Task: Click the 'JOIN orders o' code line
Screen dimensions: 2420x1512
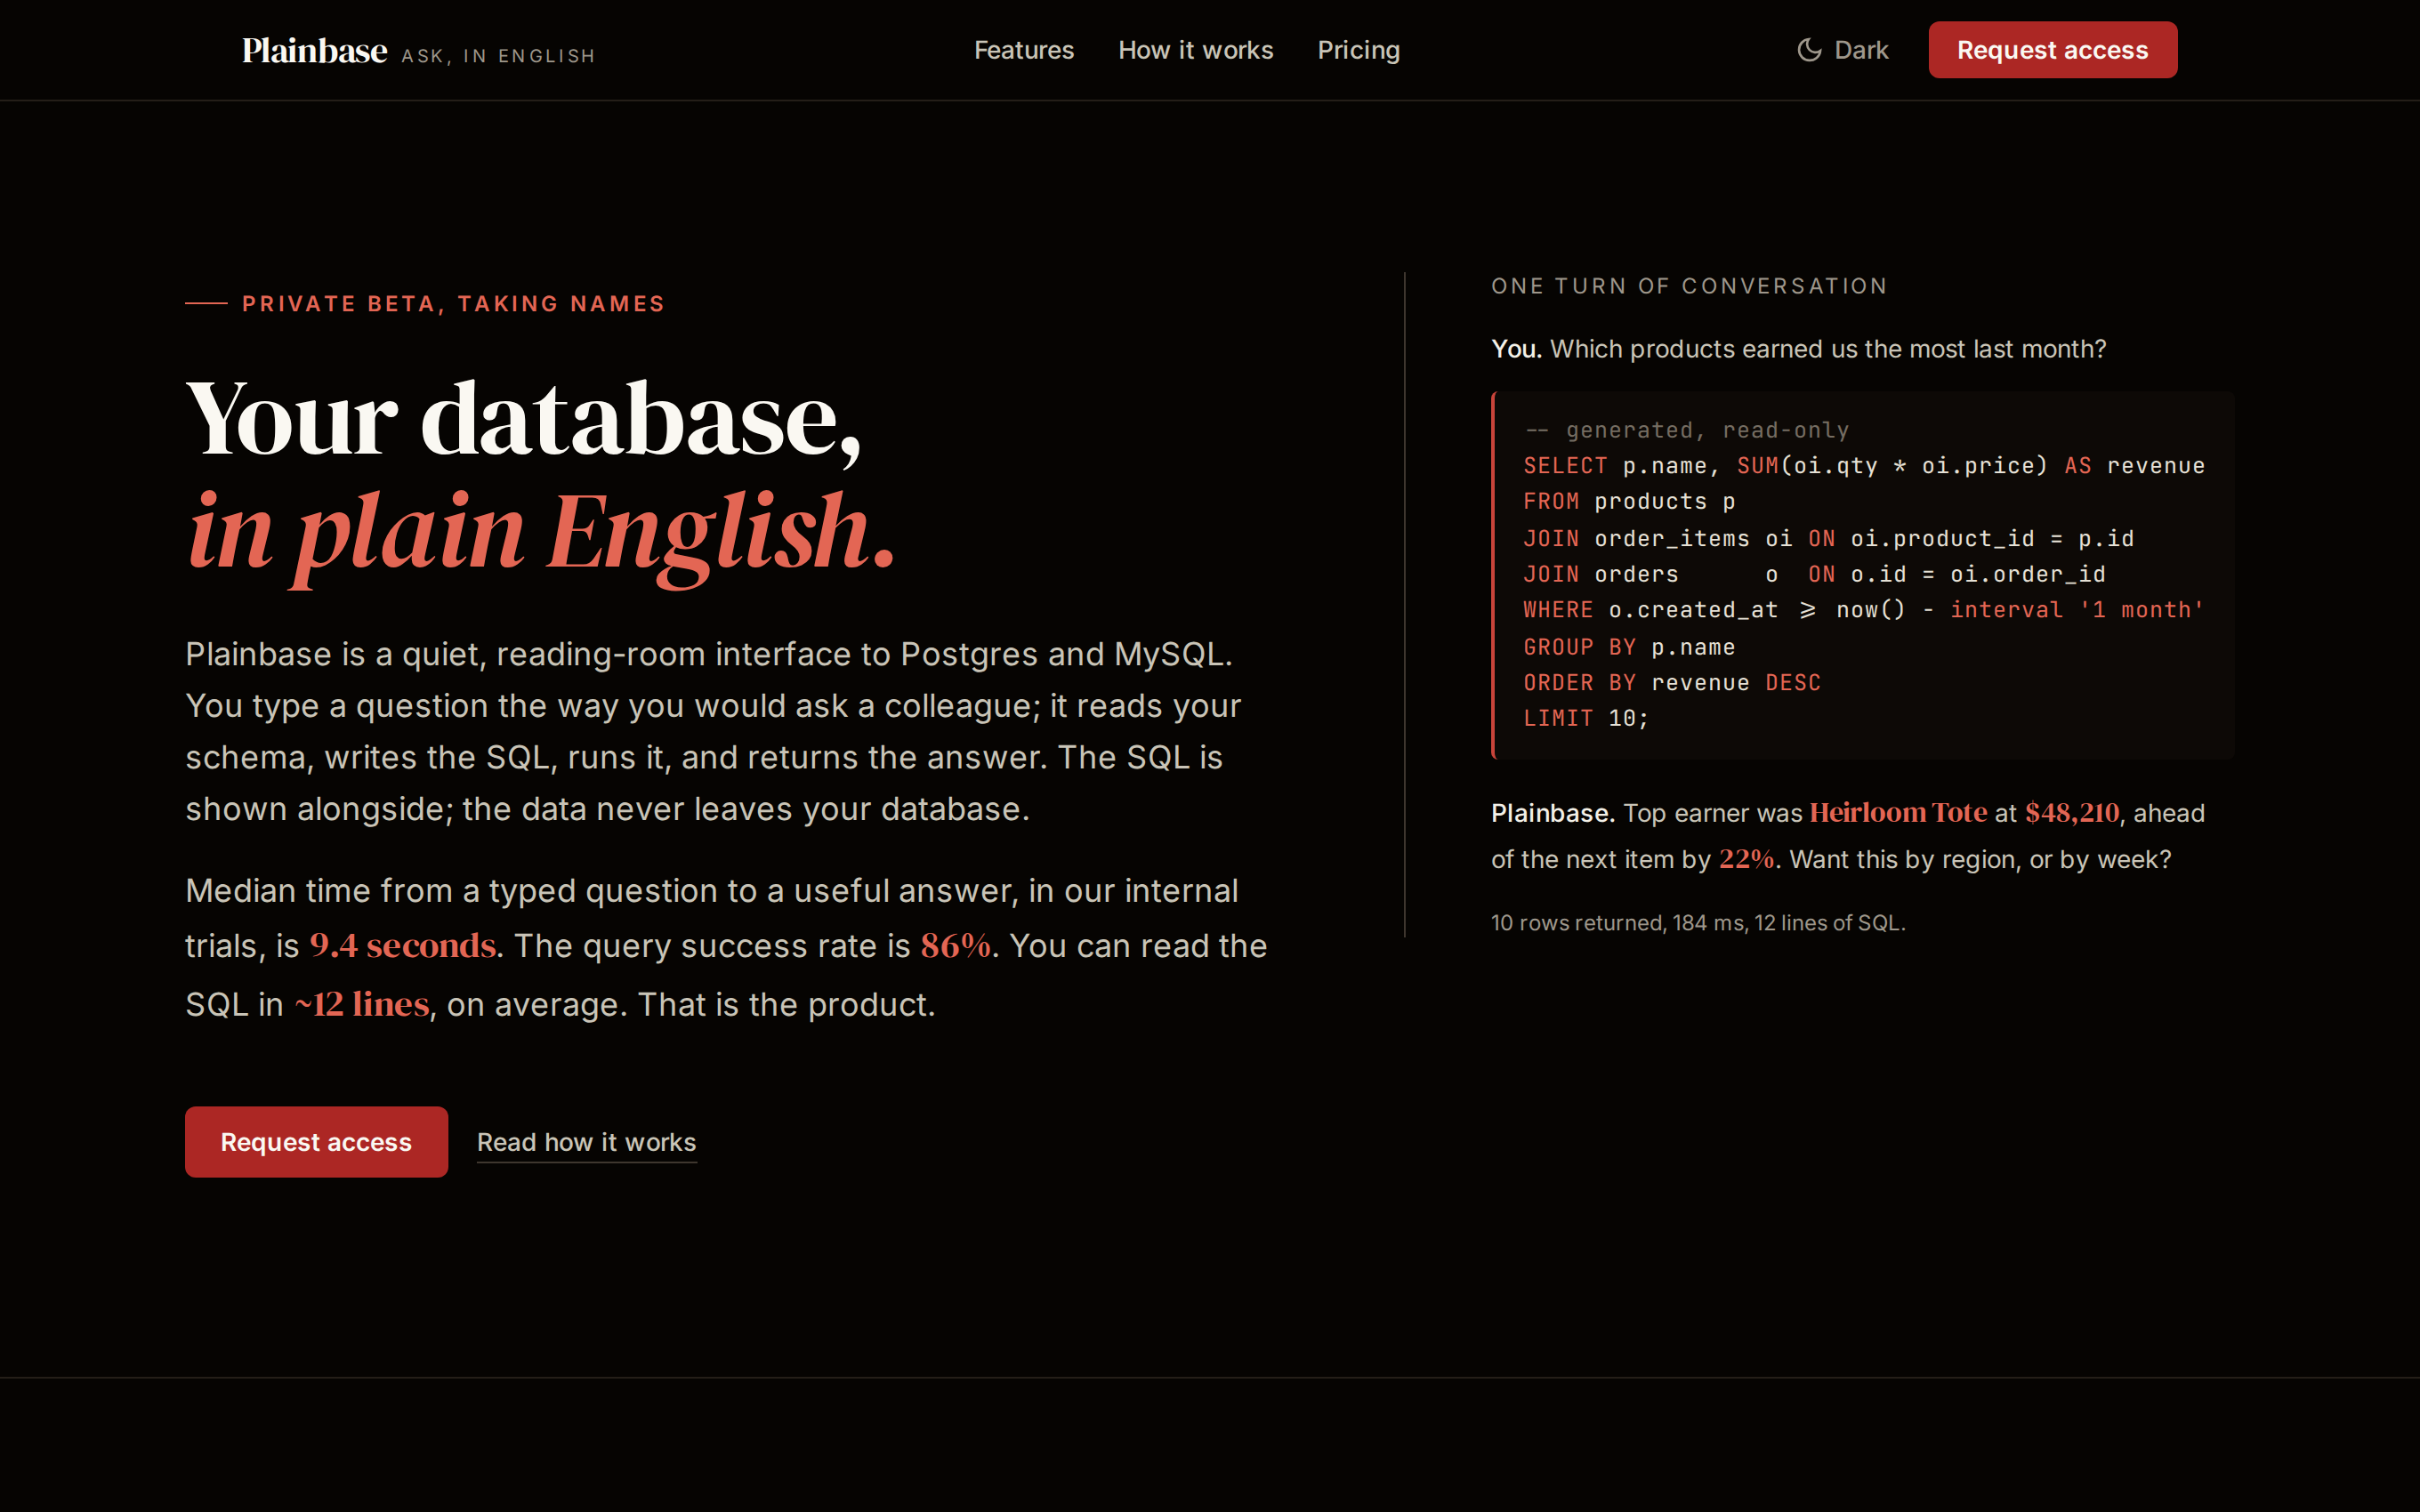Action: click(1814, 574)
